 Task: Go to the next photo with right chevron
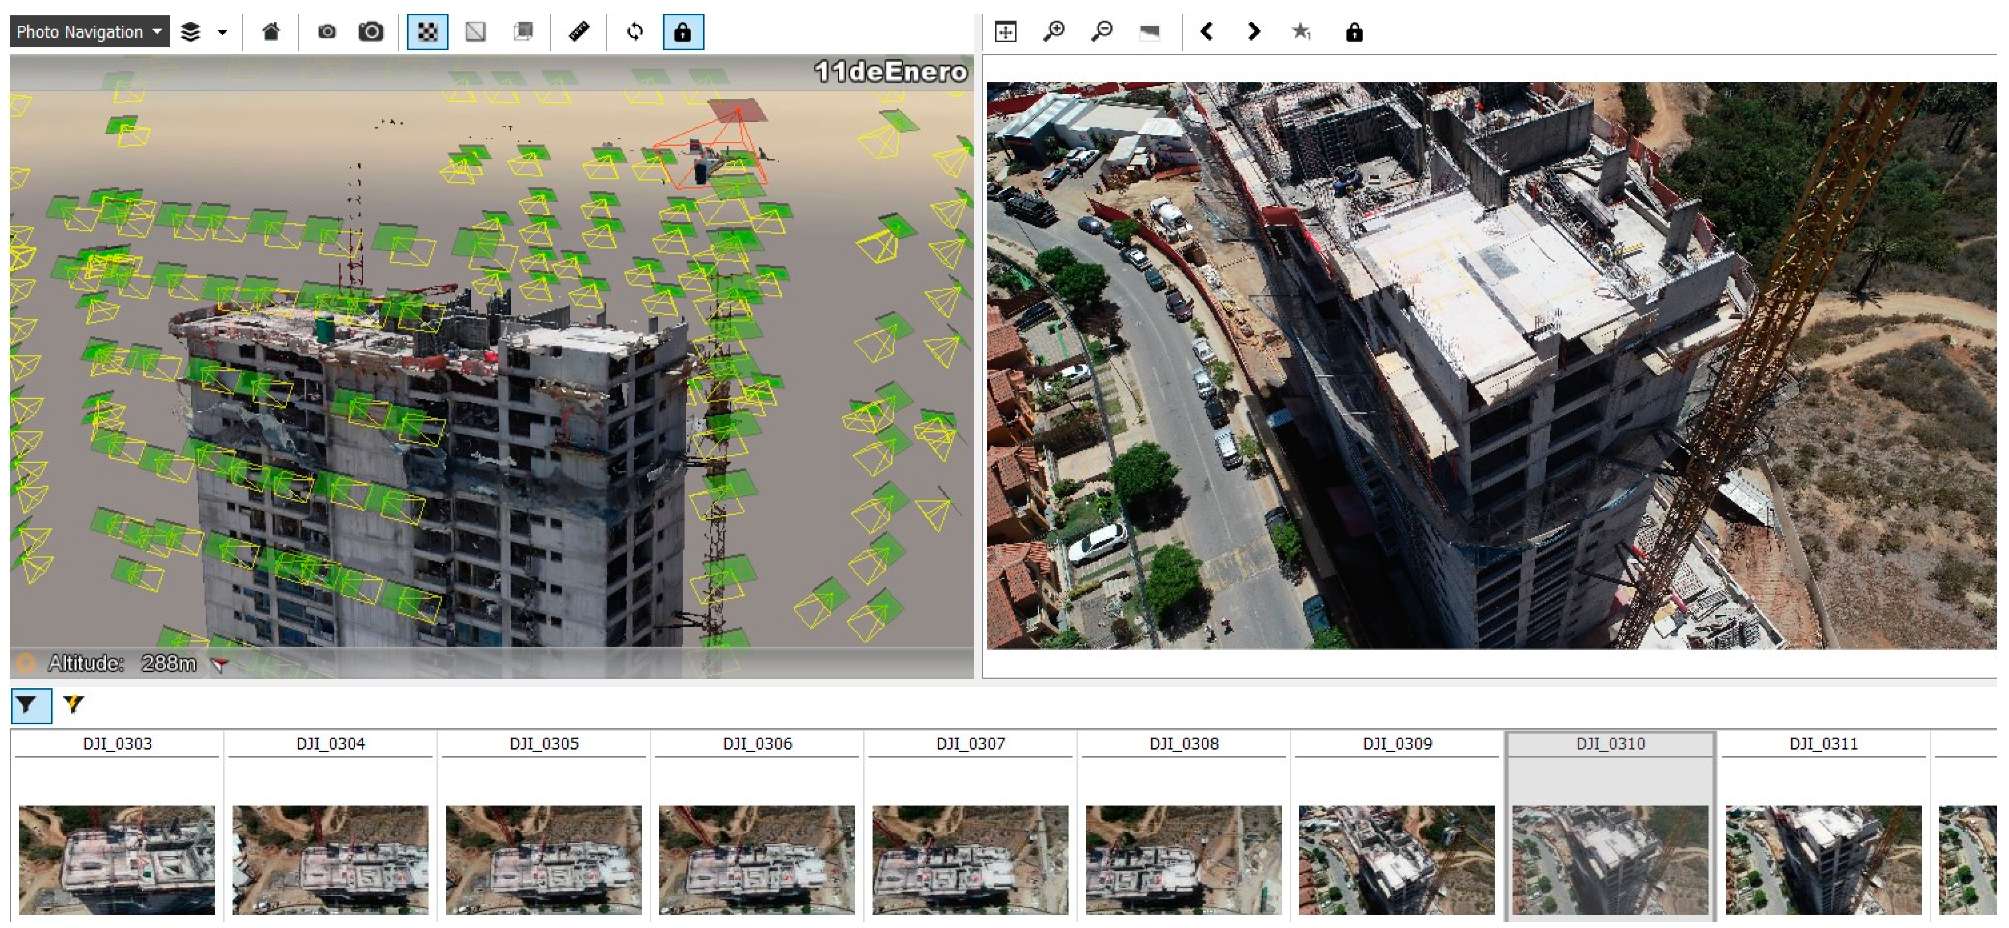(1254, 32)
